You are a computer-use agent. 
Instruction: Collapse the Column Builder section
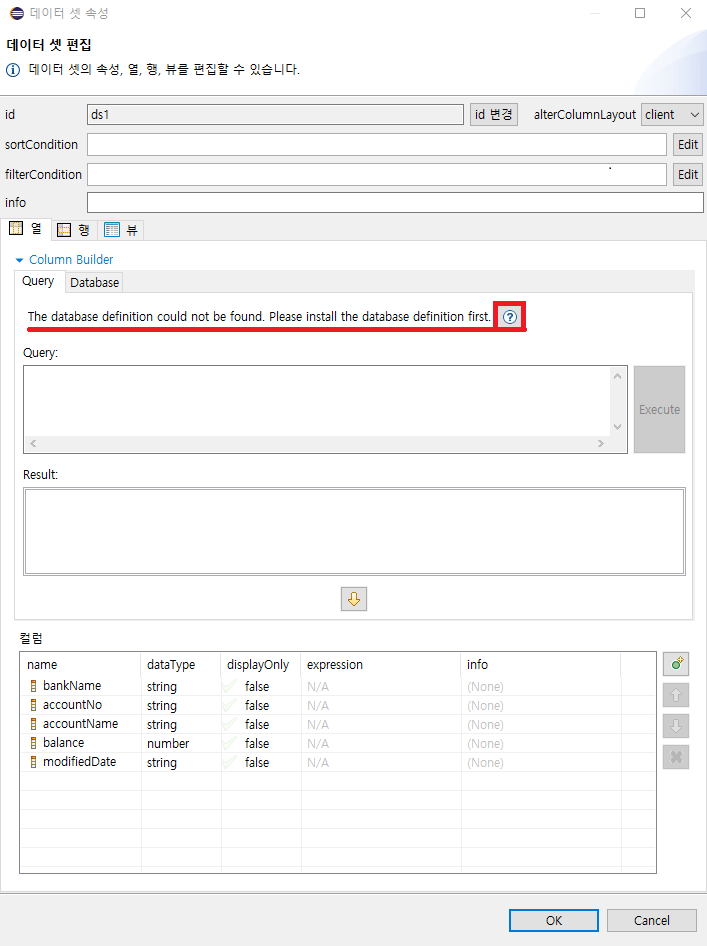(19, 260)
